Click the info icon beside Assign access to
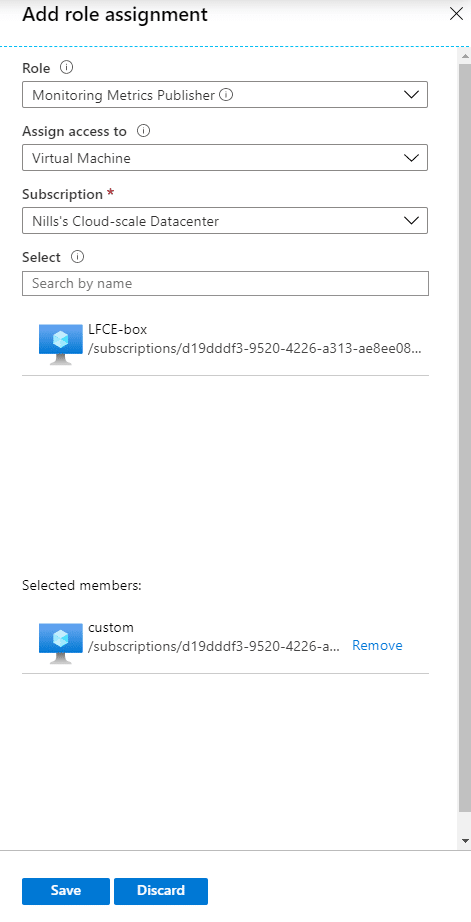Viewport: 471px width, 922px height. 143,131
